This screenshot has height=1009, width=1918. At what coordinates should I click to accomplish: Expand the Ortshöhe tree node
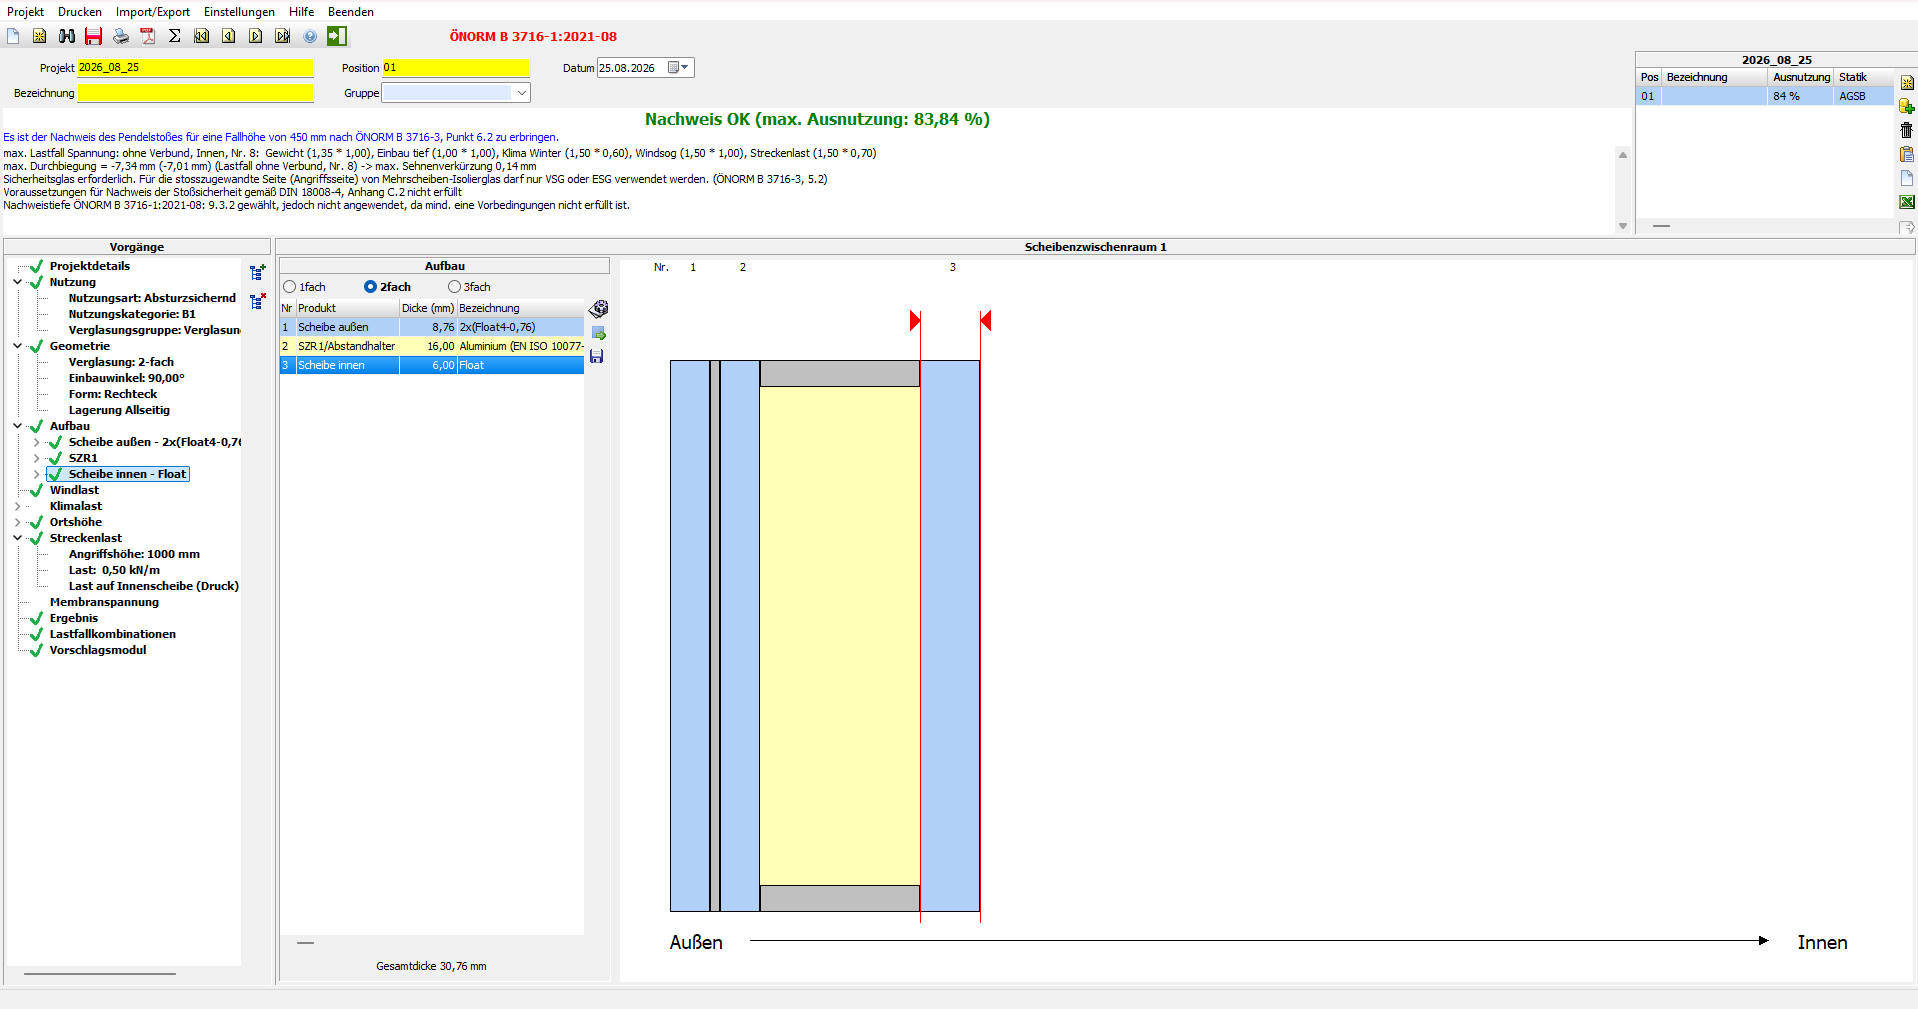click(x=18, y=522)
